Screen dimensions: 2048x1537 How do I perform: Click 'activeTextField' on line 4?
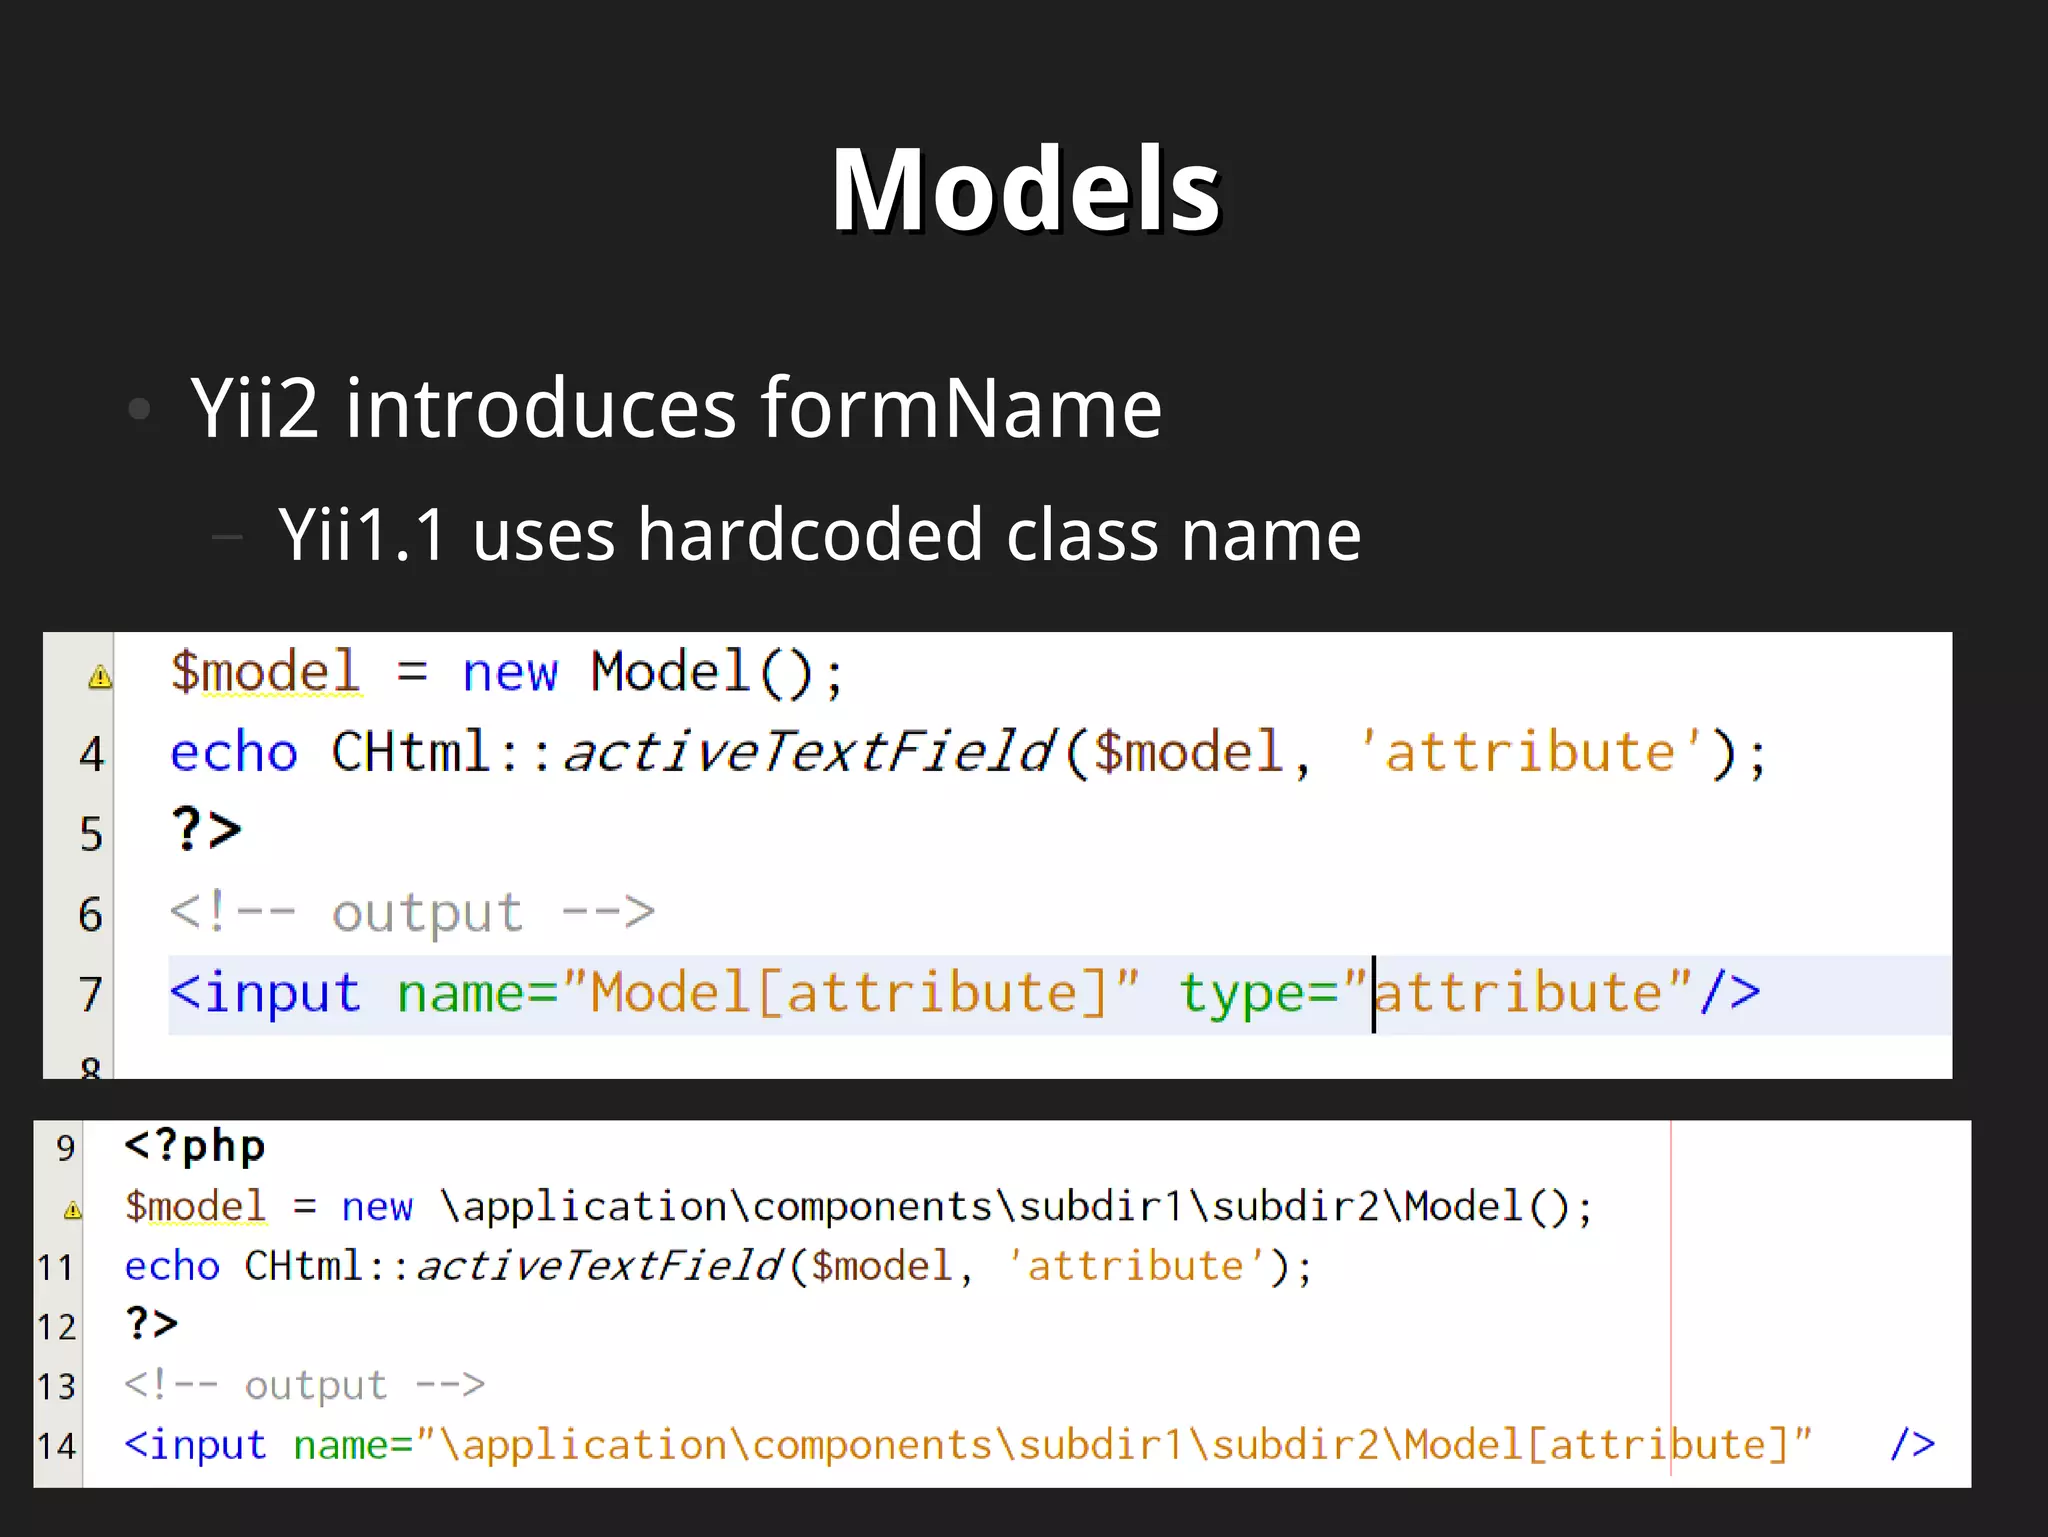tap(808, 752)
